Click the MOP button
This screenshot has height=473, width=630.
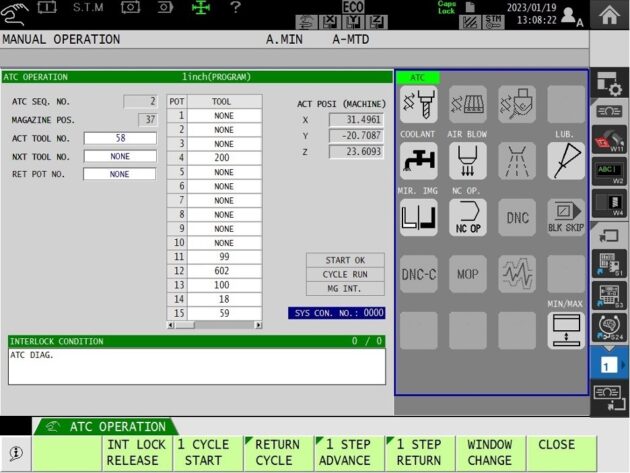point(468,274)
